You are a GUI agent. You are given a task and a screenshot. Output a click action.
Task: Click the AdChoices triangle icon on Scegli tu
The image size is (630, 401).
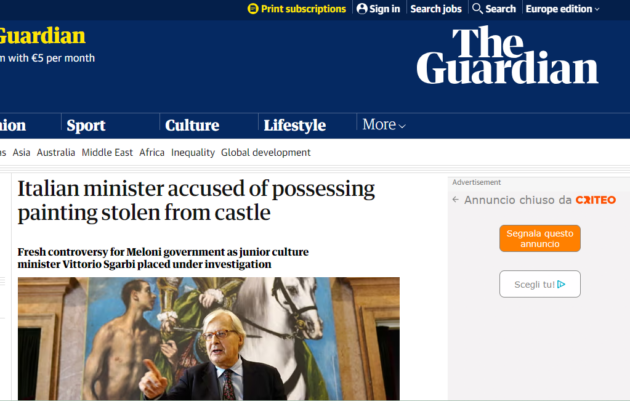(x=561, y=284)
